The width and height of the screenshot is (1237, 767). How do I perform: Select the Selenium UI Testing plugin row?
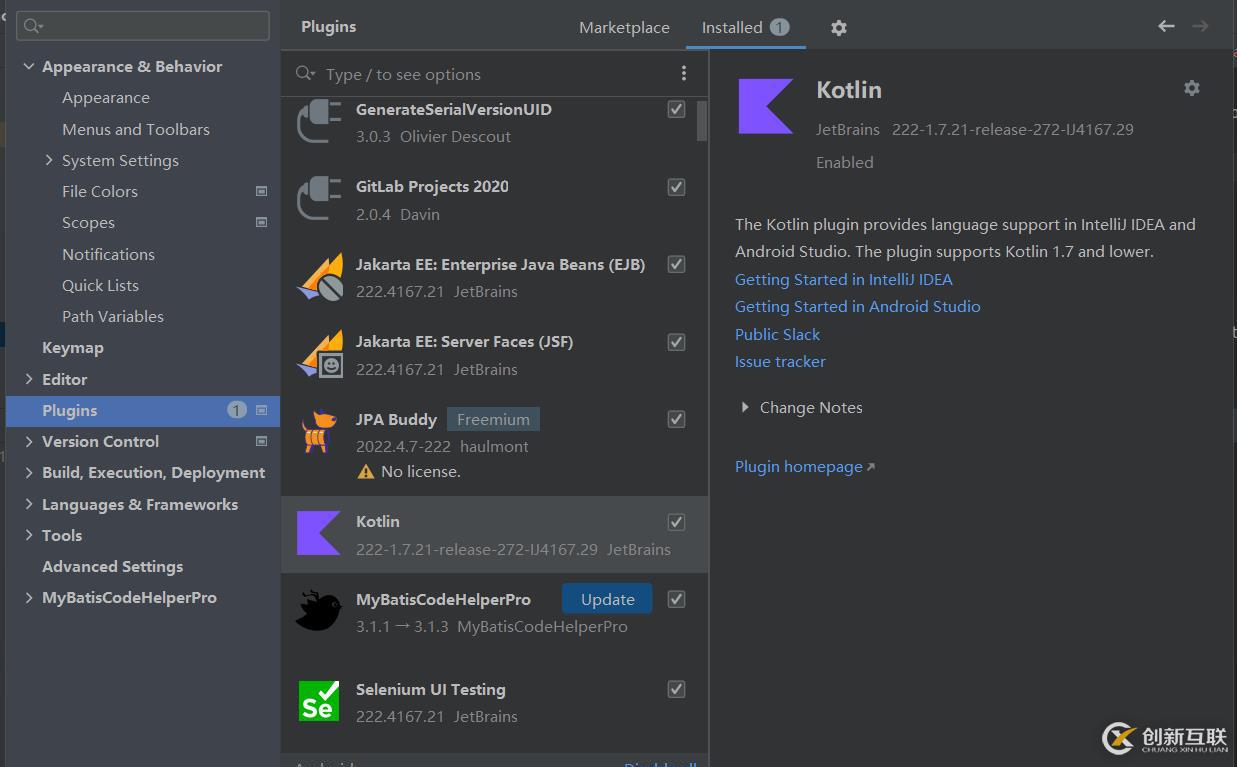pyautogui.click(x=495, y=702)
